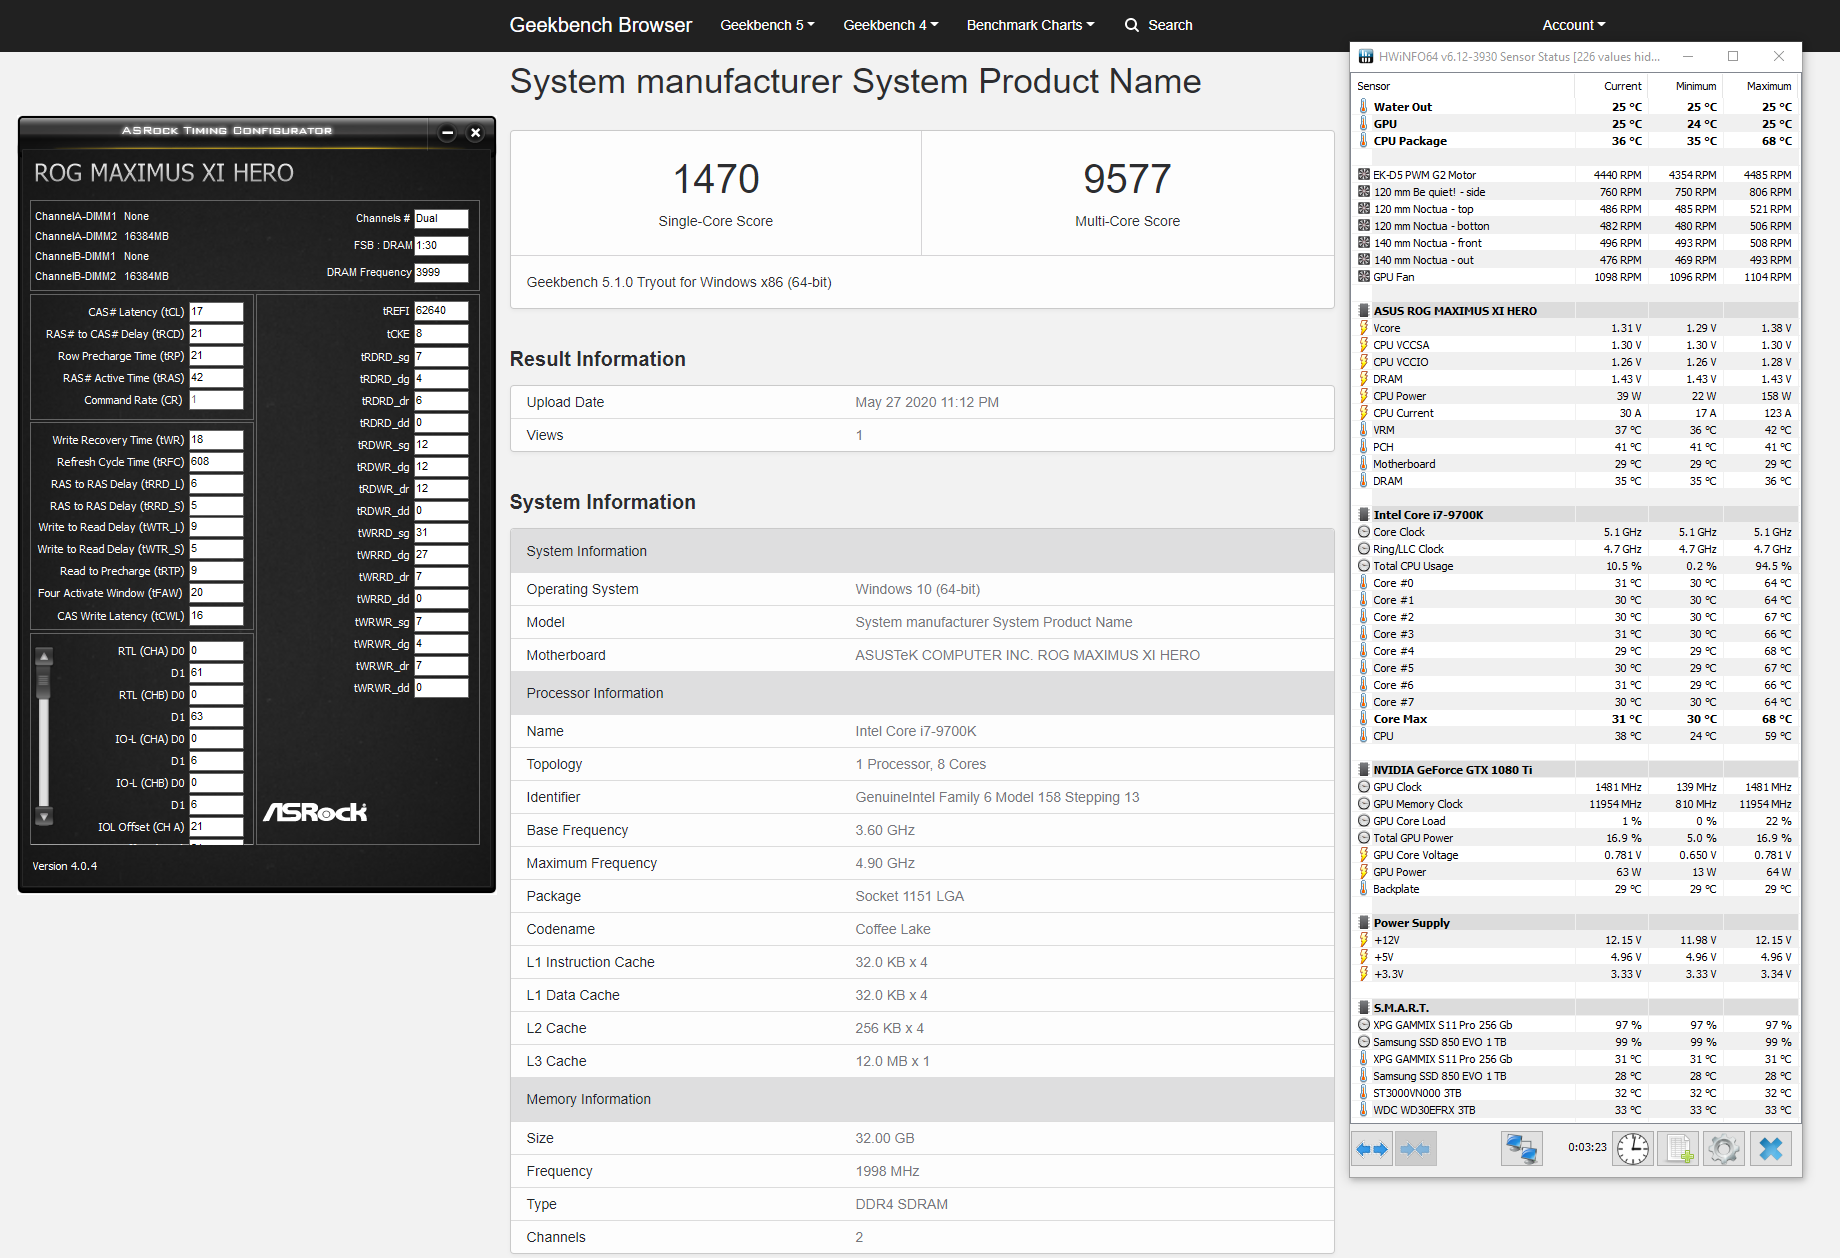
Task: Click the ASRock scrollbar thumb in RTL panel
Action: tap(44, 682)
